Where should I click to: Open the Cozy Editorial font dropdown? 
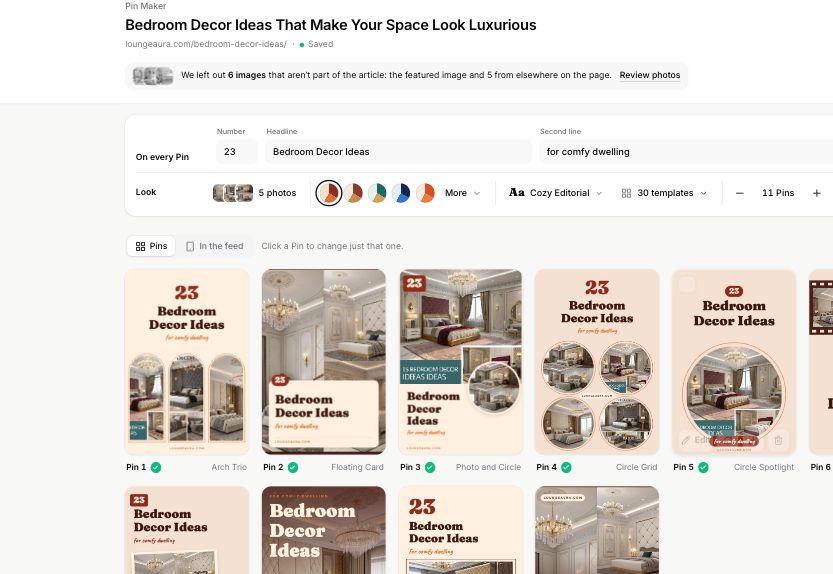pyautogui.click(x=555, y=193)
